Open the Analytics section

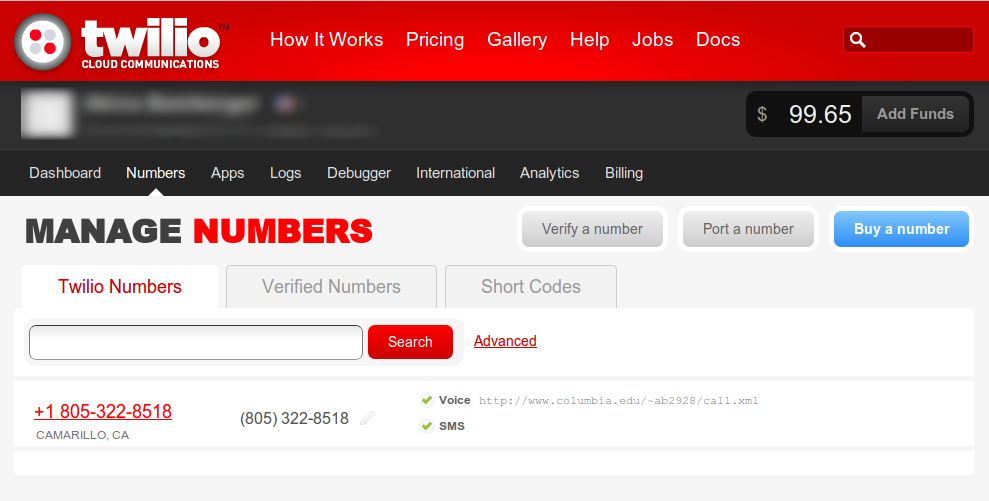(x=549, y=173)
